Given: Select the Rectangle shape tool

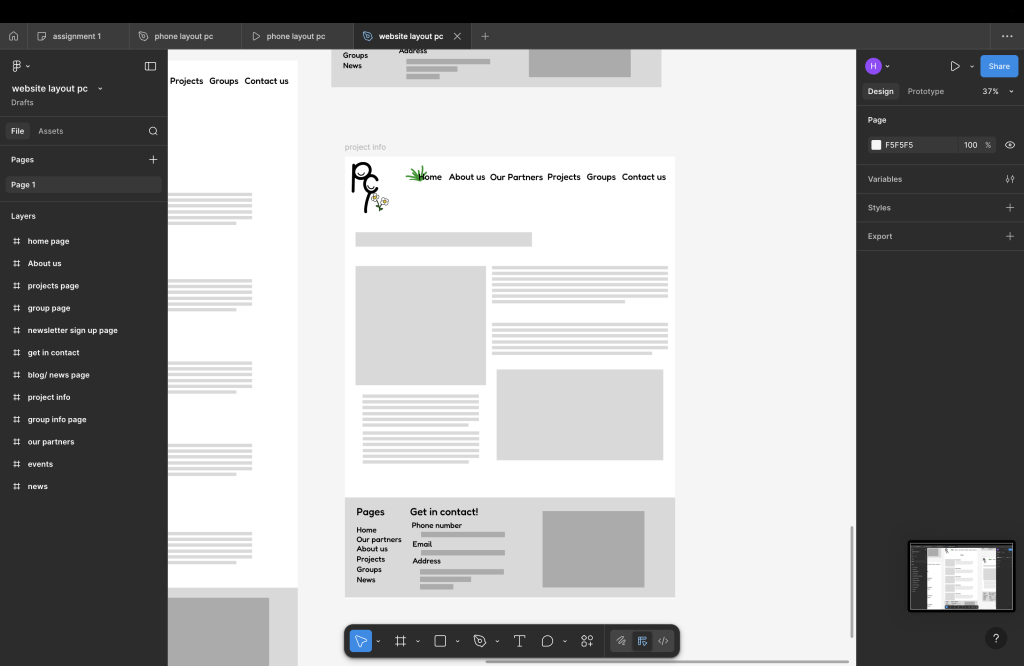Looking at the screenshot, I should coord(440,641).
